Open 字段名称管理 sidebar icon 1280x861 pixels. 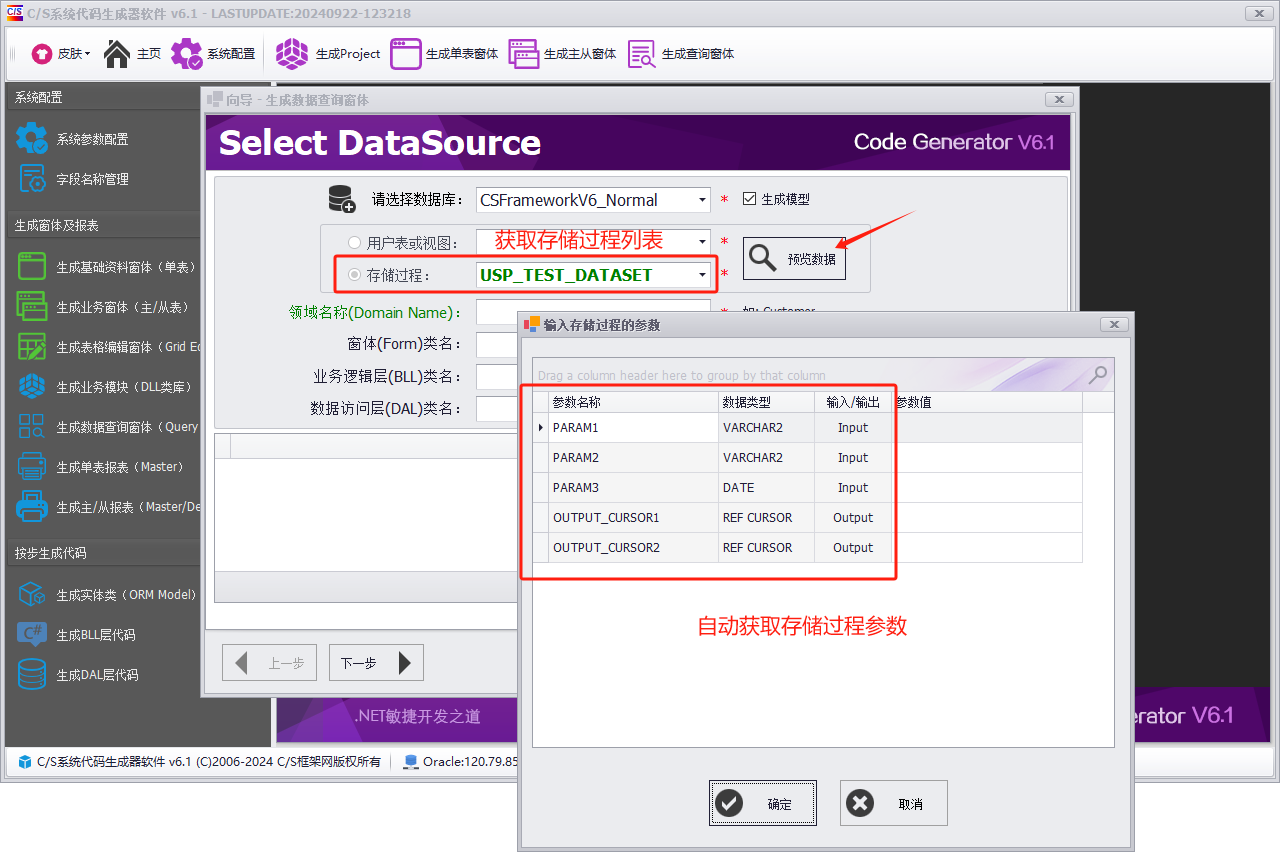(32, 179)
